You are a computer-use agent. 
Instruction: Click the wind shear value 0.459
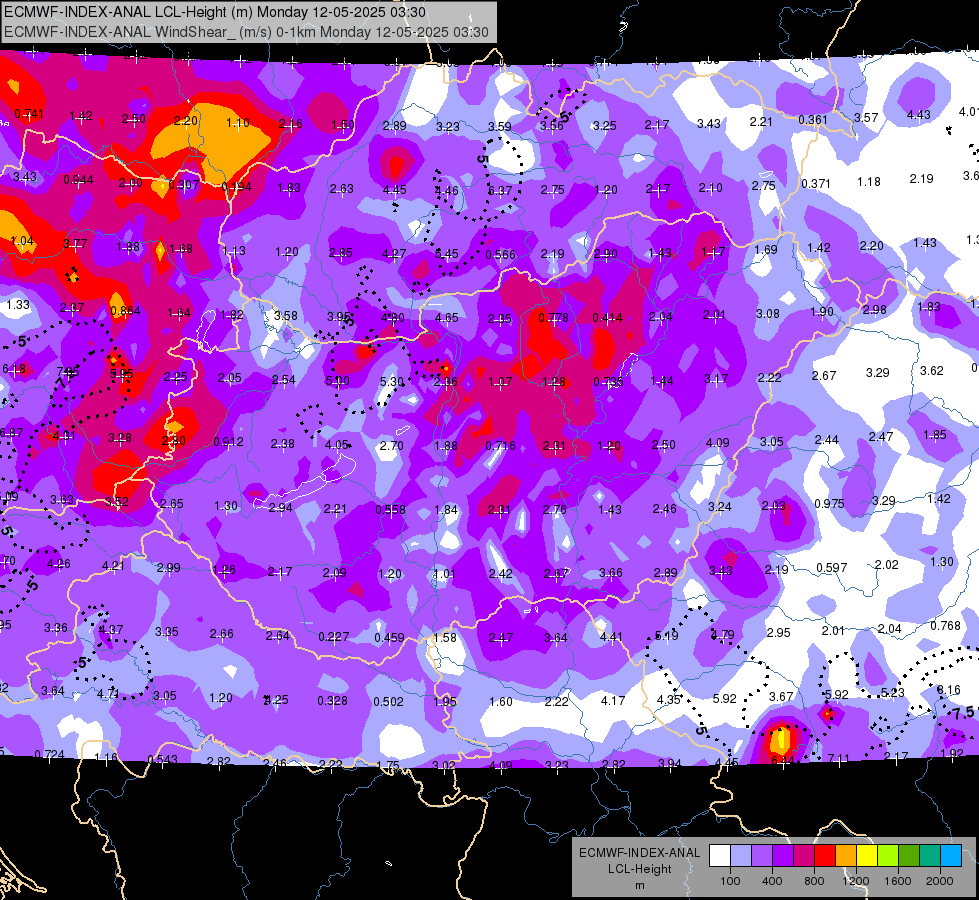click(x=390, y=638)
